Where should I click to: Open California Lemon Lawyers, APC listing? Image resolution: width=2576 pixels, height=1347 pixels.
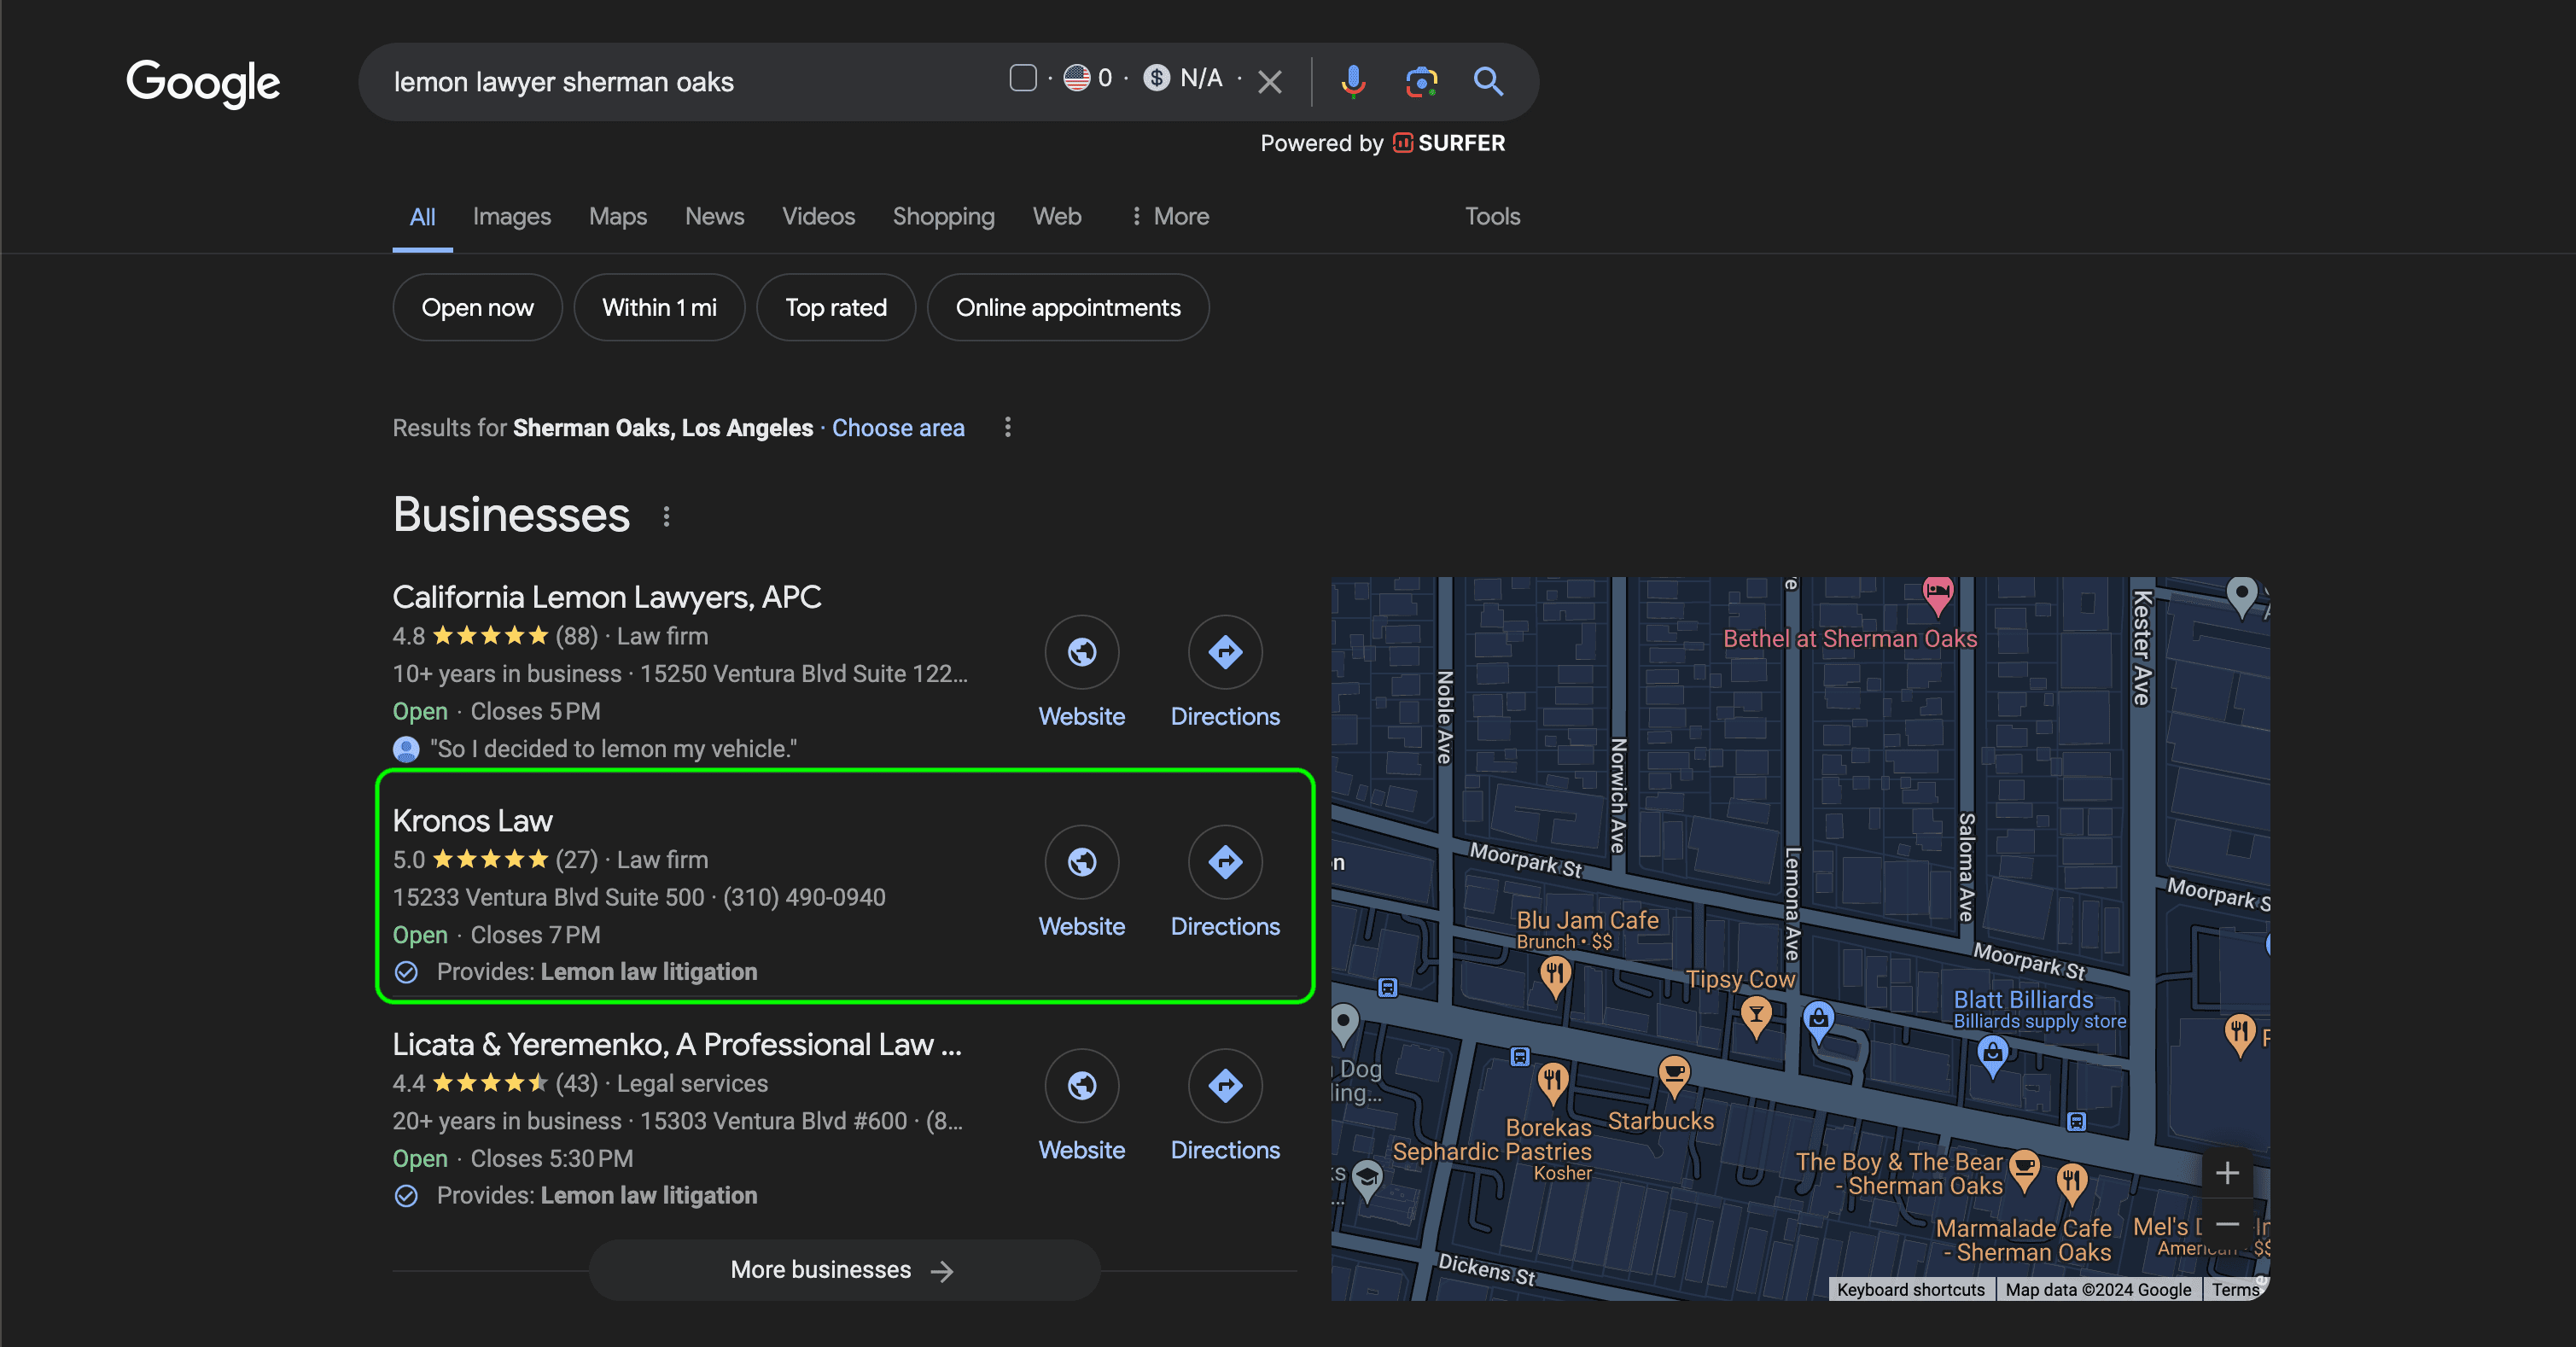point(606,597)
